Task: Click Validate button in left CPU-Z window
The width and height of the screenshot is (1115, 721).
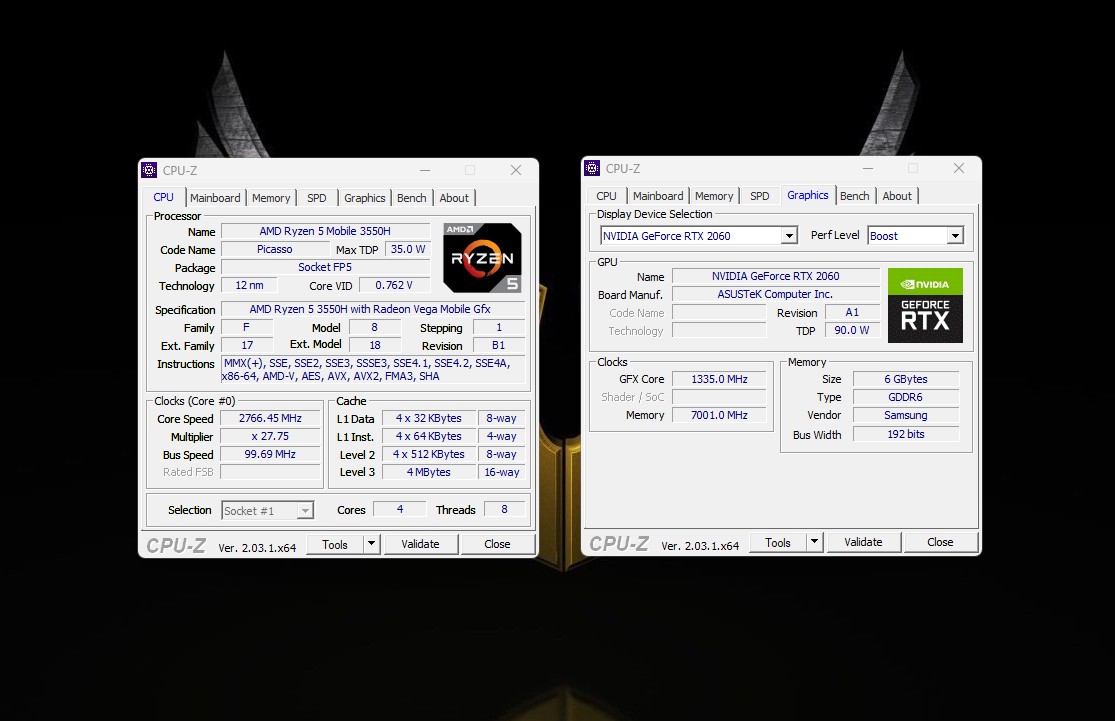Action: [420, 544]
